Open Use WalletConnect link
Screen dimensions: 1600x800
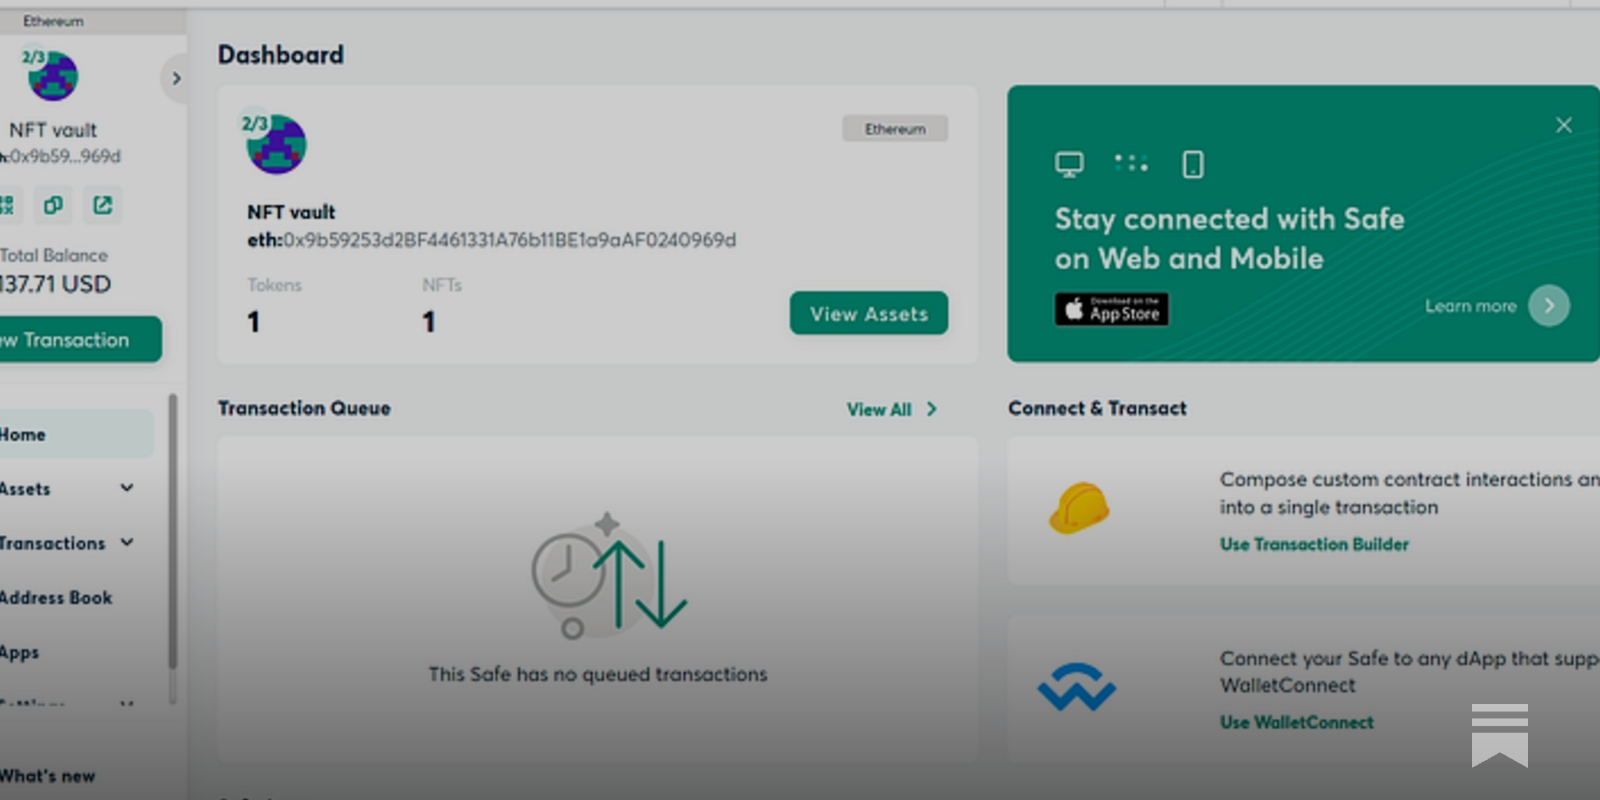[x=1297, y=722]
